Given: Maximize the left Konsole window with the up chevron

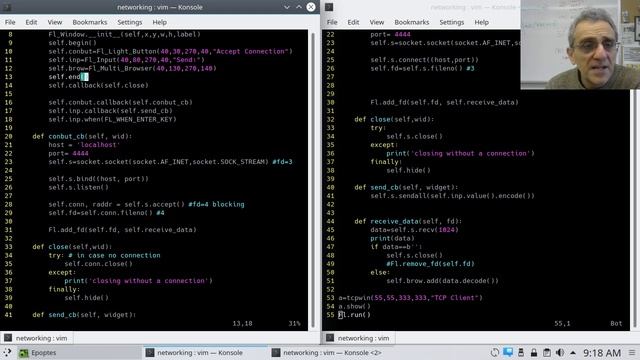Looking at the screenshot, I should click(x=299, y=7).
